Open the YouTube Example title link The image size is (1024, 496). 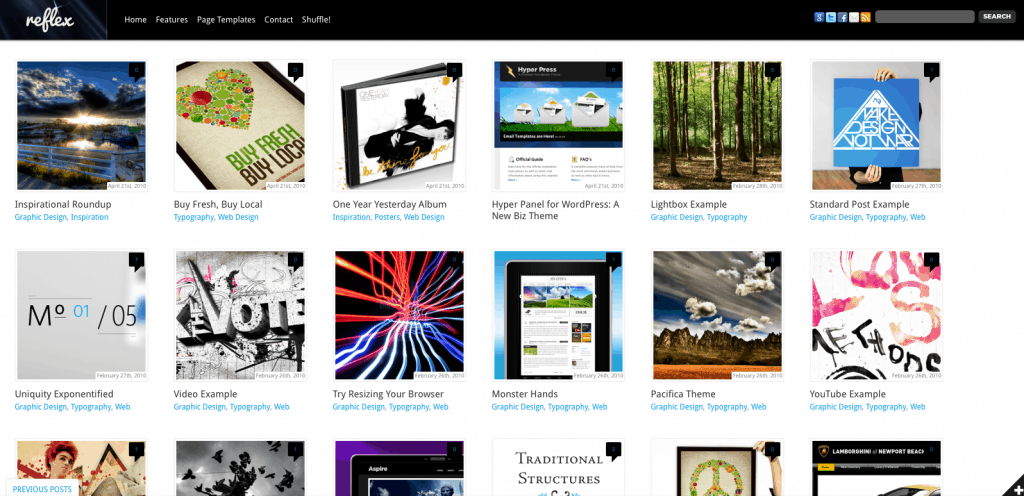[x=847, y=394]
